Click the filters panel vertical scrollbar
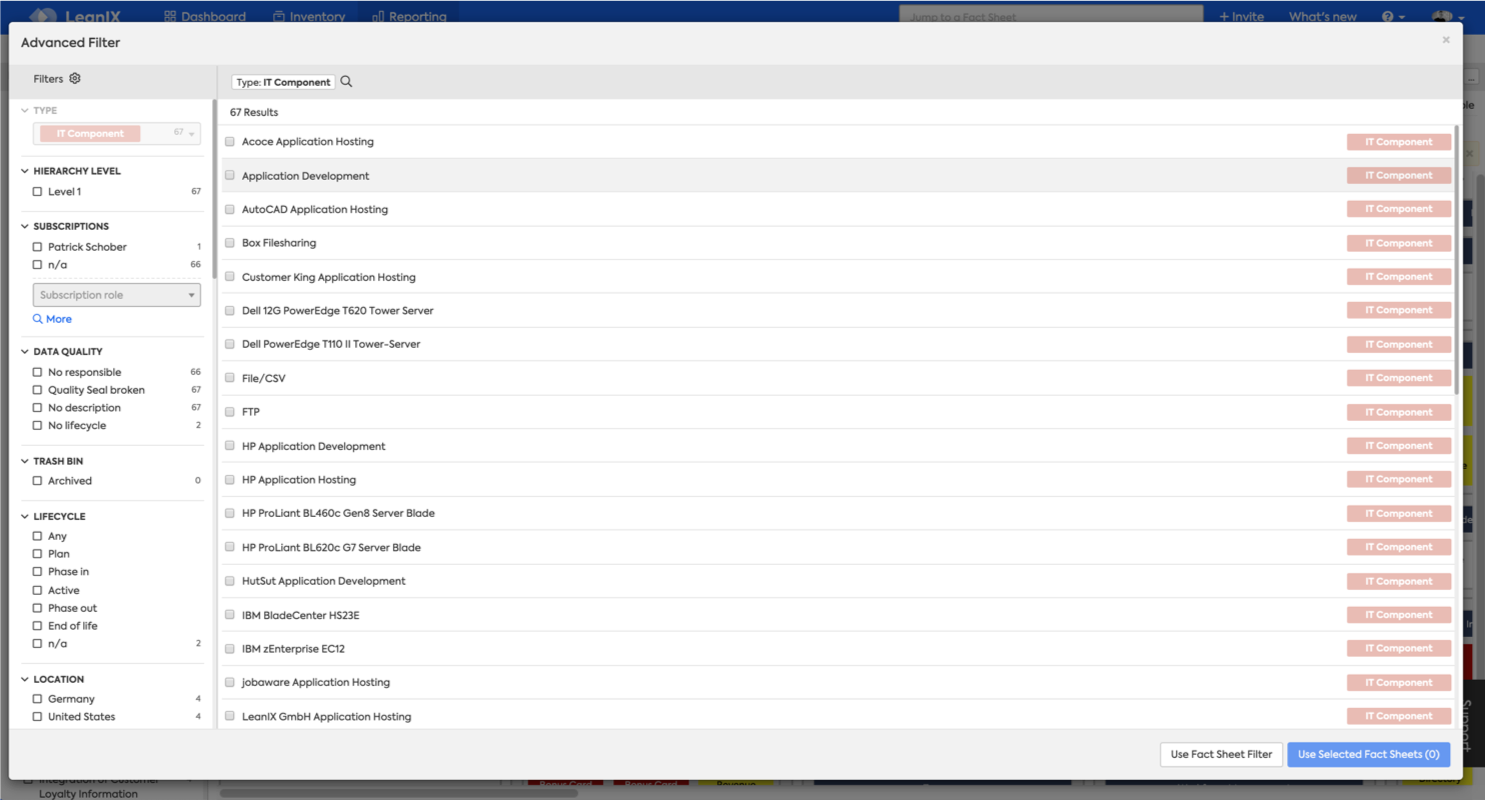Viewport: 1485px width, 800px height. coord(214,188)
